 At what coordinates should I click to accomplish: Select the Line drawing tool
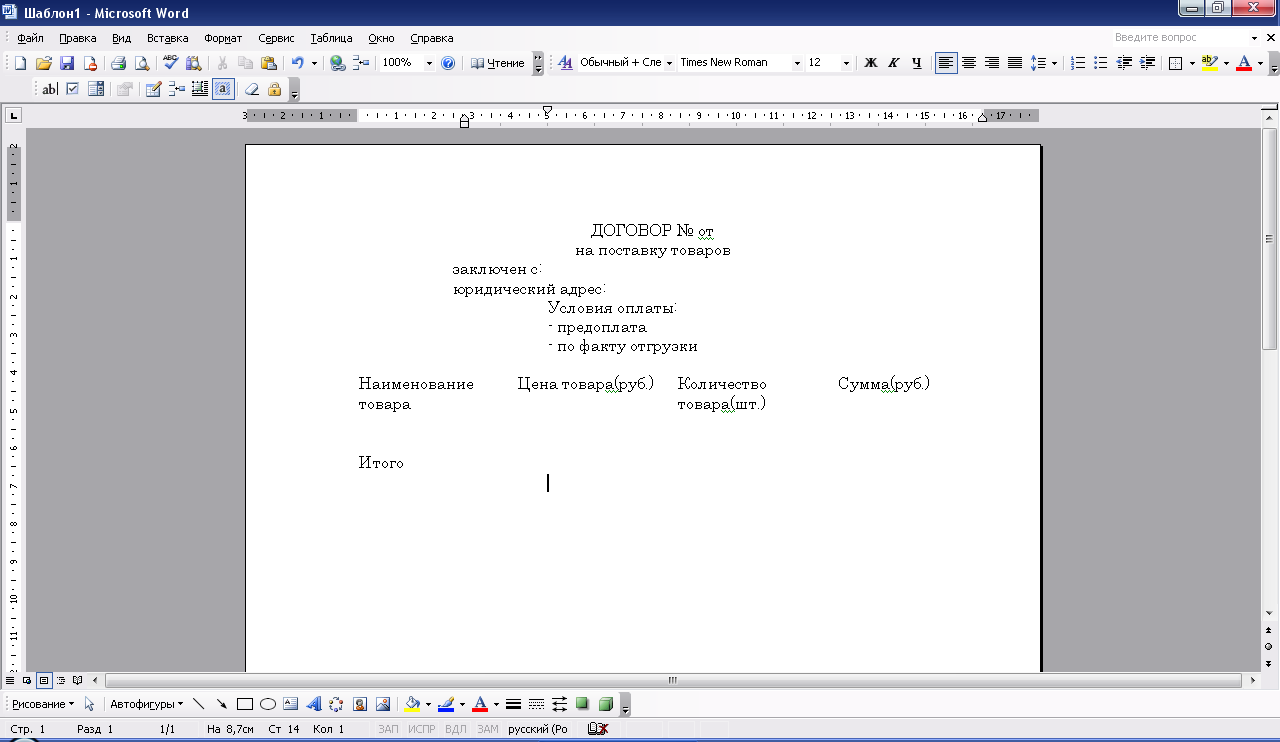coord(198,704)
